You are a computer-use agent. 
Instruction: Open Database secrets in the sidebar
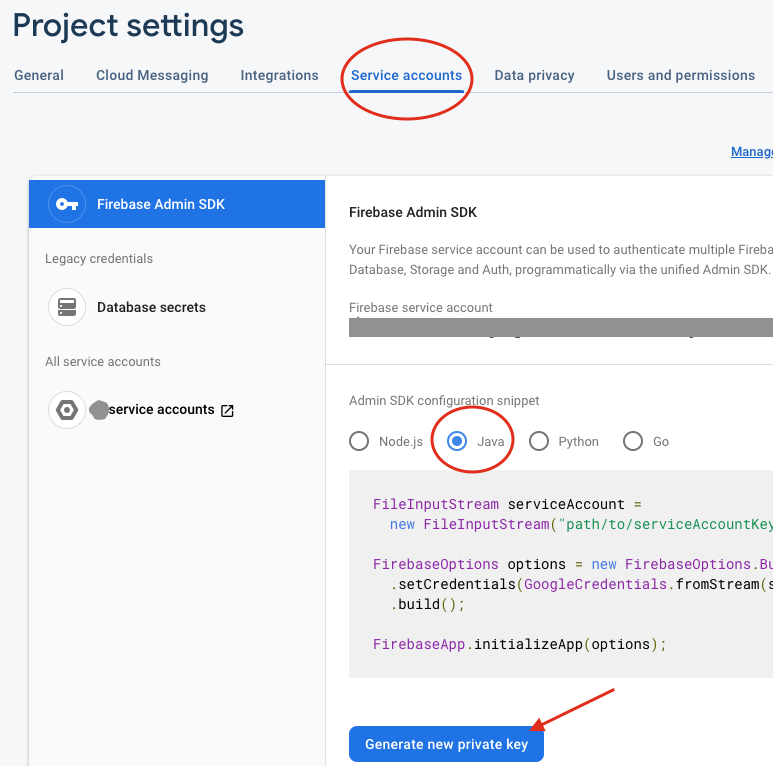tap(151, 307)
